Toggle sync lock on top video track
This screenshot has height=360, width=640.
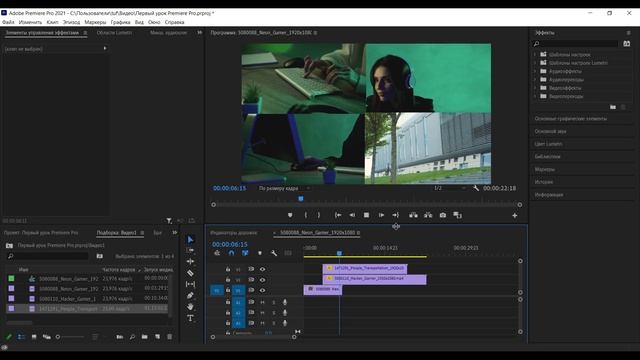[x=251, y=269]
